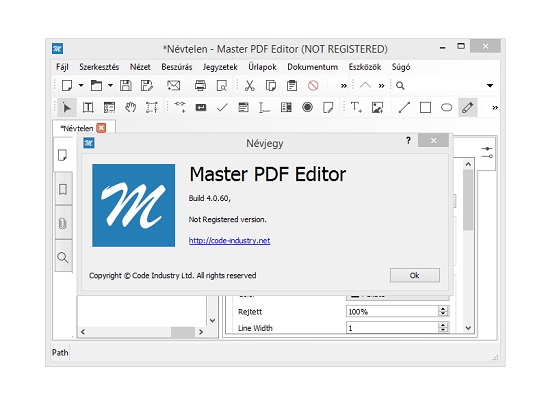Viewport: 550px width, 417px height.
Task: Toggle the properties panel sliders icon
Action: (x=487, y=153)
